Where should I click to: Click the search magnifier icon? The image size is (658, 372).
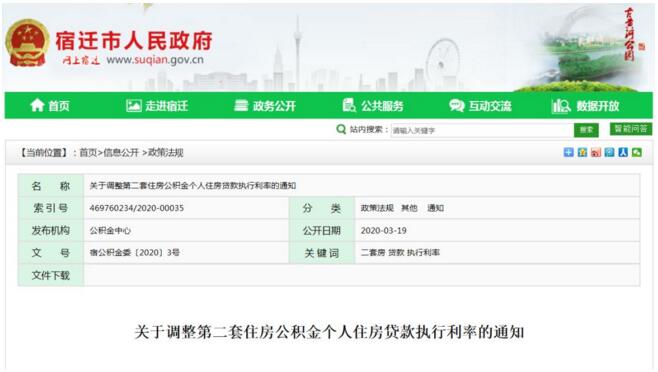pyautogui.click(x=341, y=129)
